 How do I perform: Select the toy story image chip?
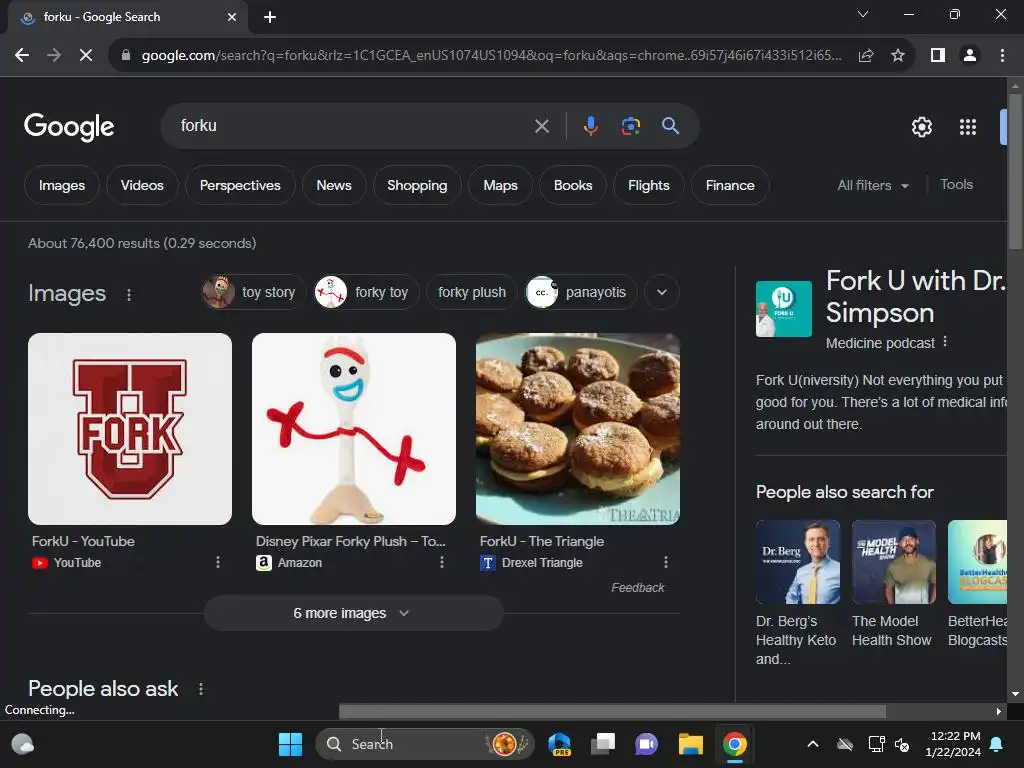253,292
